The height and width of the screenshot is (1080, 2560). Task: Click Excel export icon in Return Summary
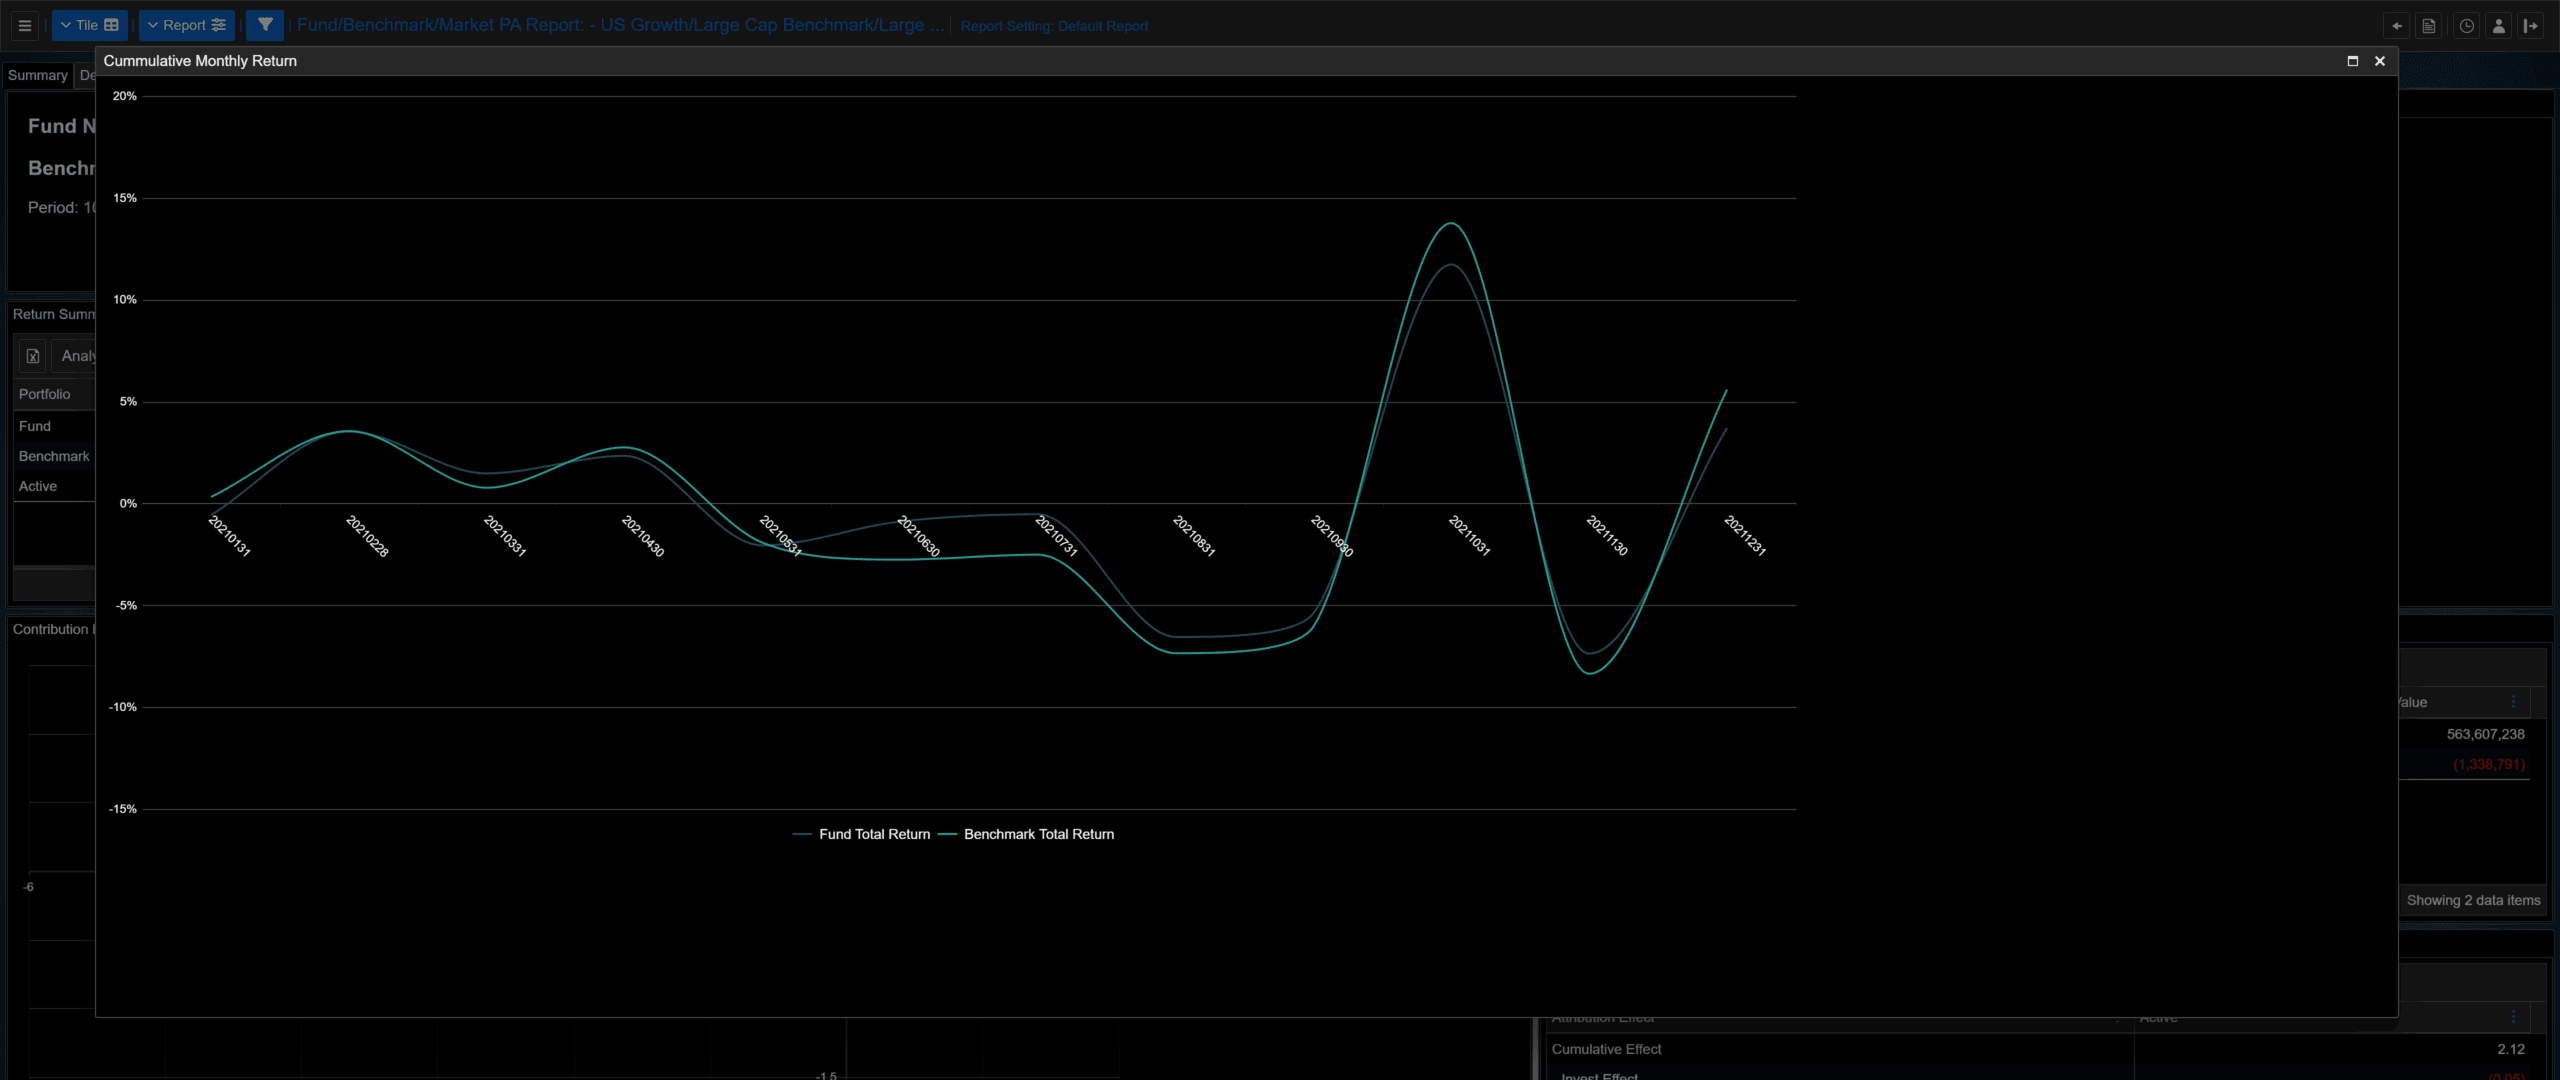(33, 356)
